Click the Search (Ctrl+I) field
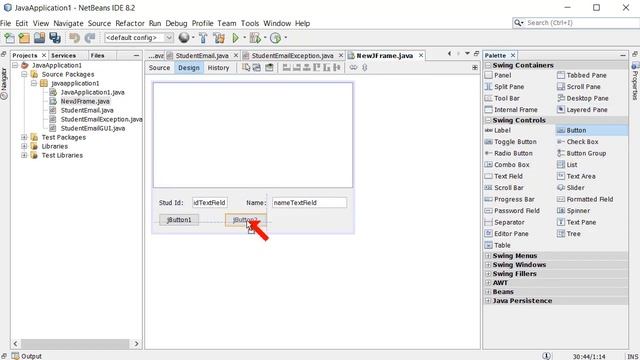This screenshot has width=640, height=360. point(576,23)
